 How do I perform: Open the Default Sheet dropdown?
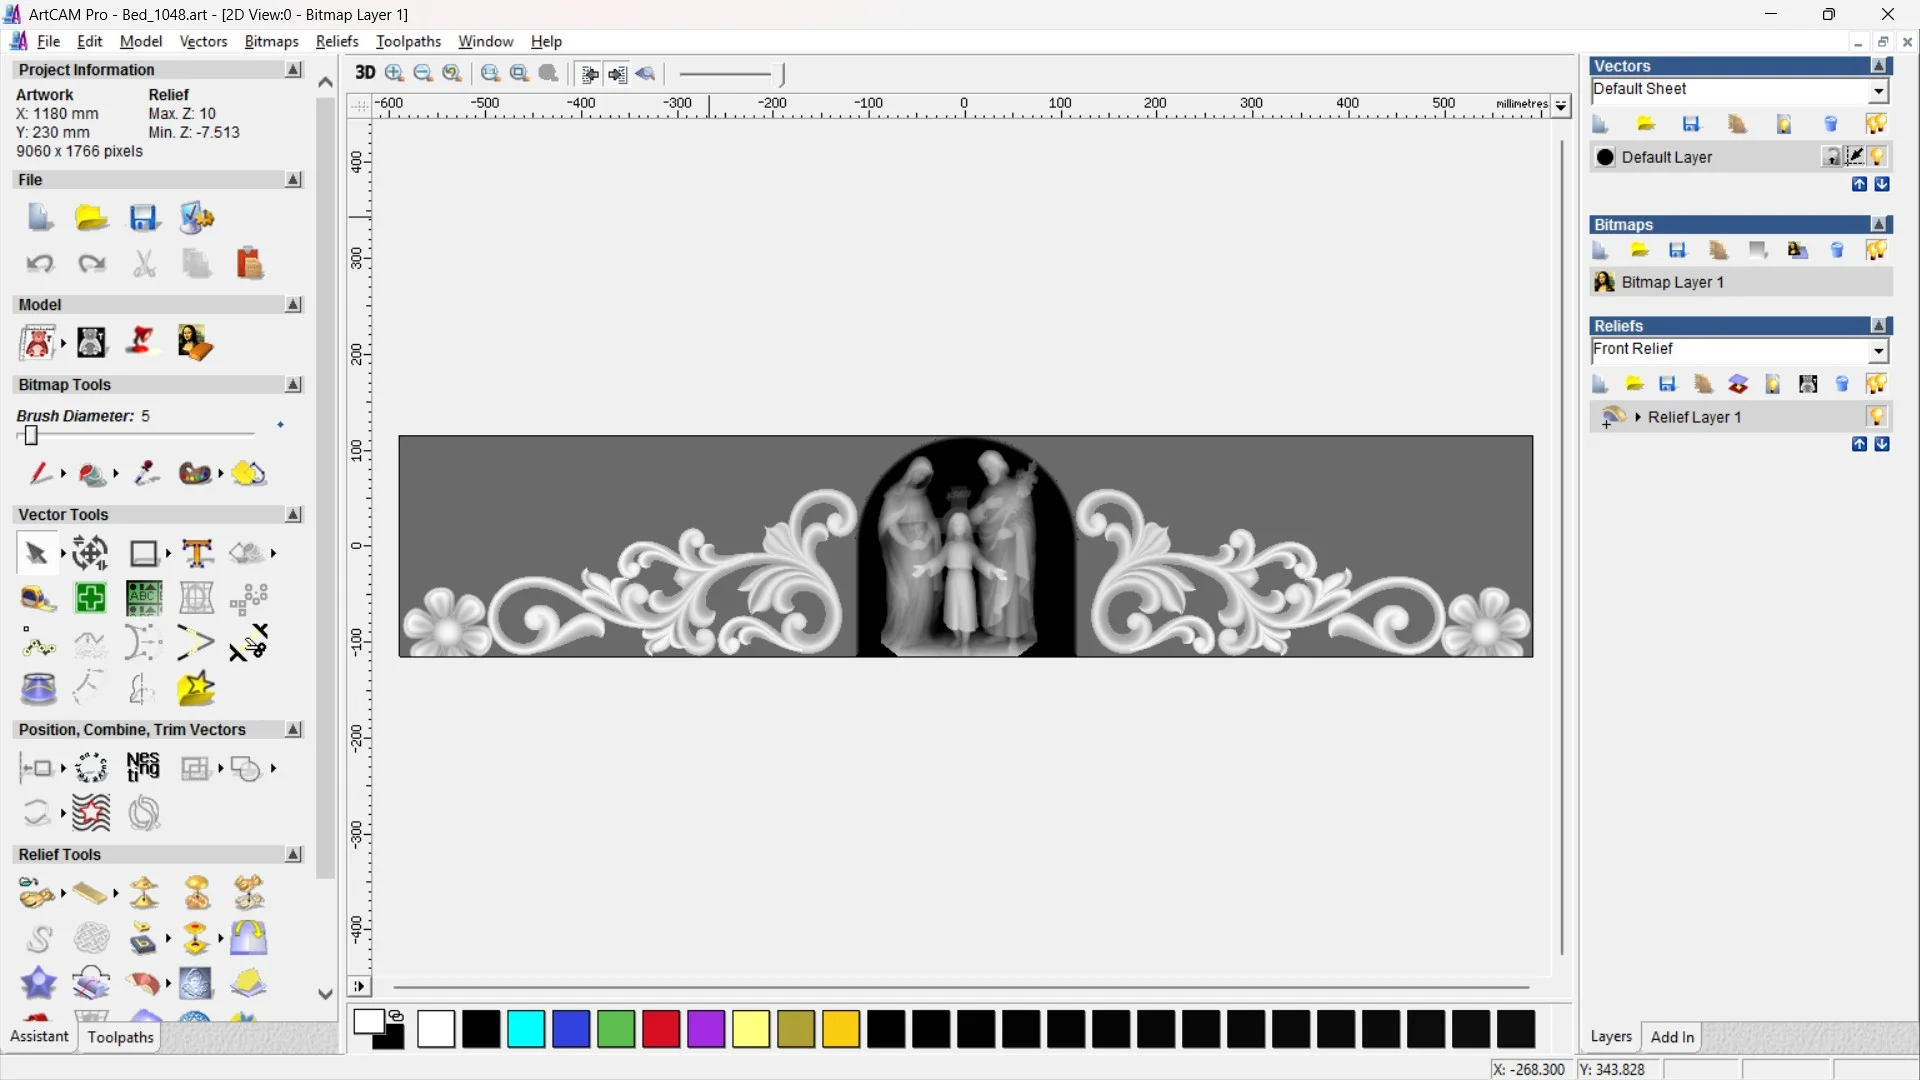tap(1878, 91)
